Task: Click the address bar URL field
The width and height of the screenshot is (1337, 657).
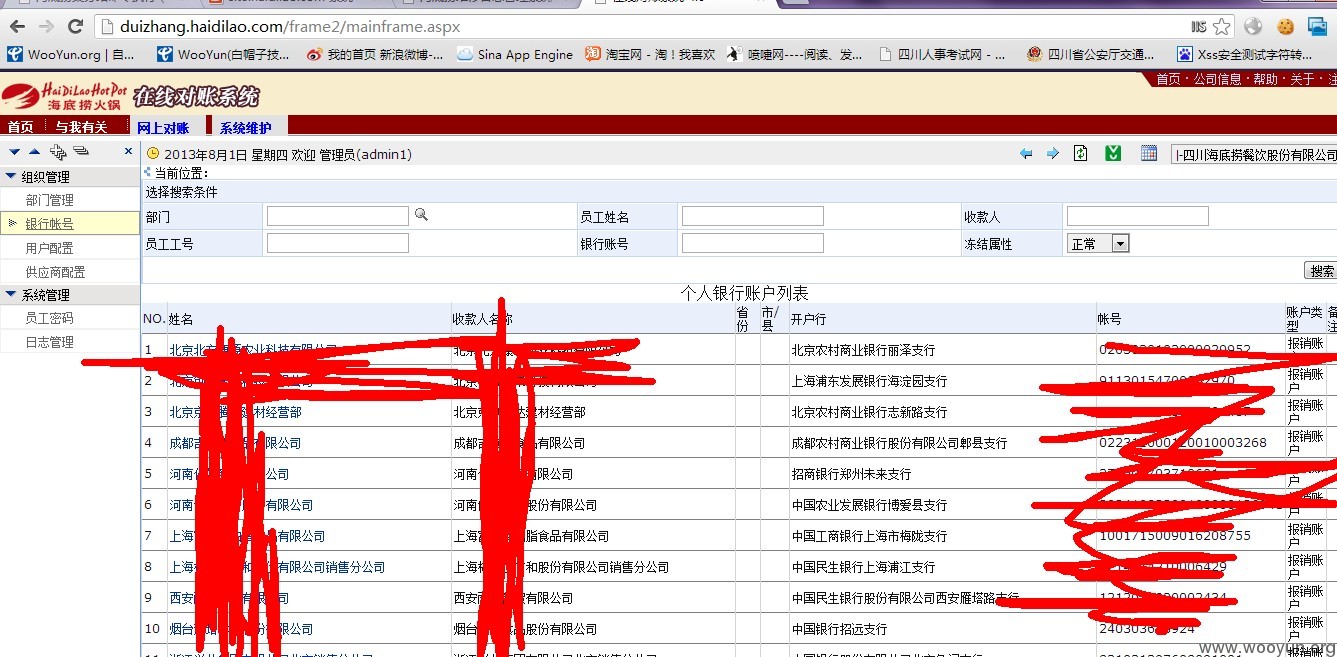Action: (x=640, y=26)
